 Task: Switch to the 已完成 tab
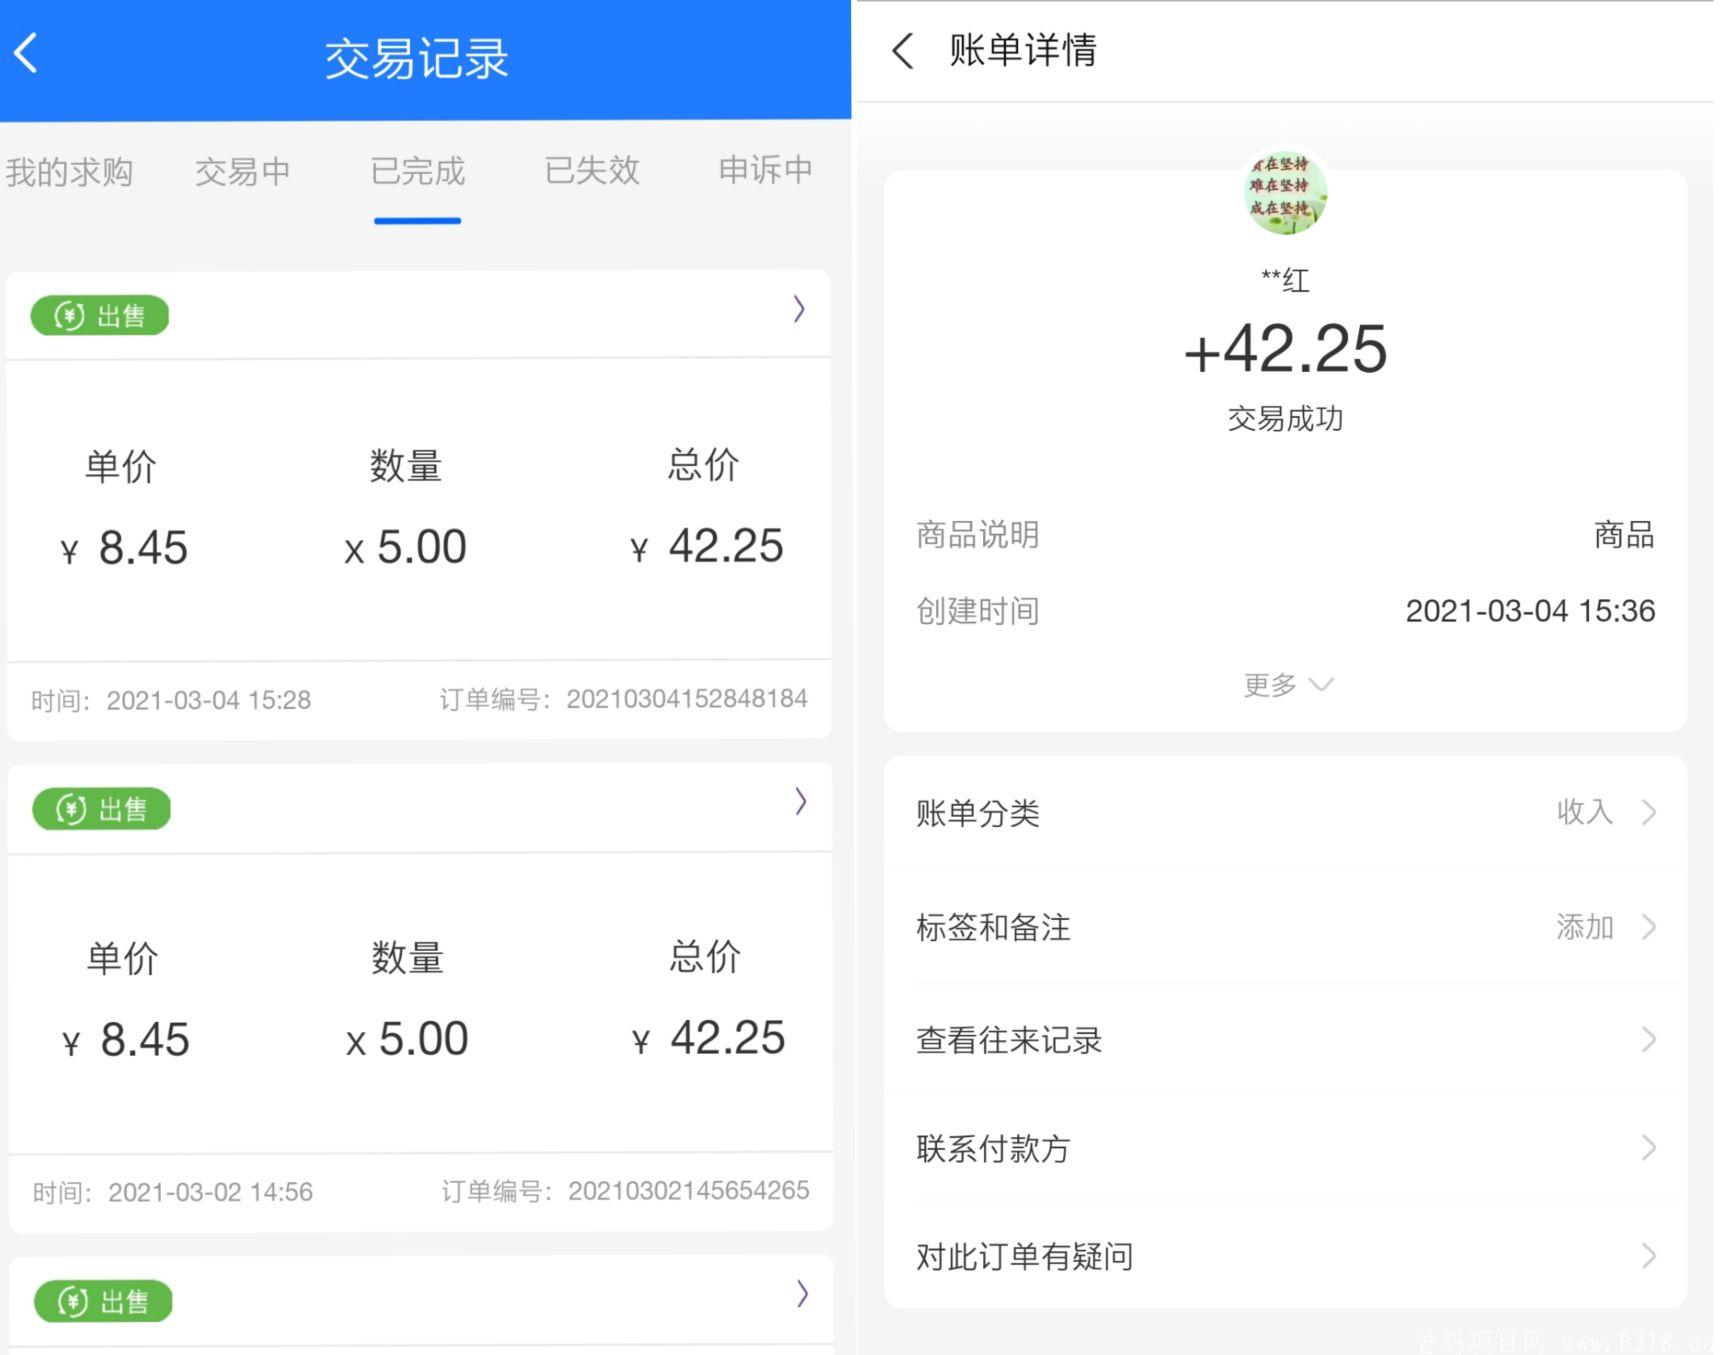coord(417,170)
